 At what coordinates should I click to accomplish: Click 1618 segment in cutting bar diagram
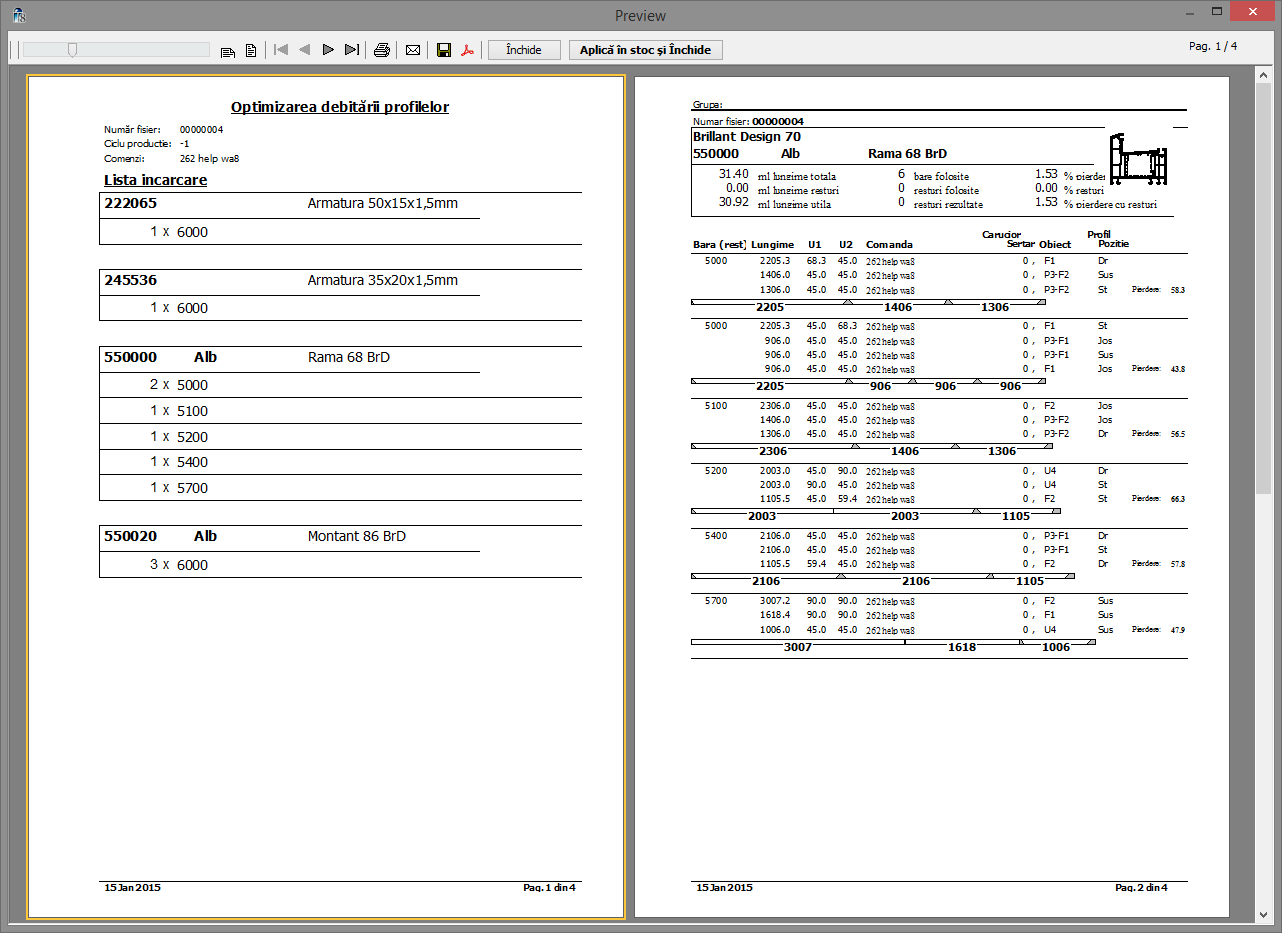tap(962, 647)
